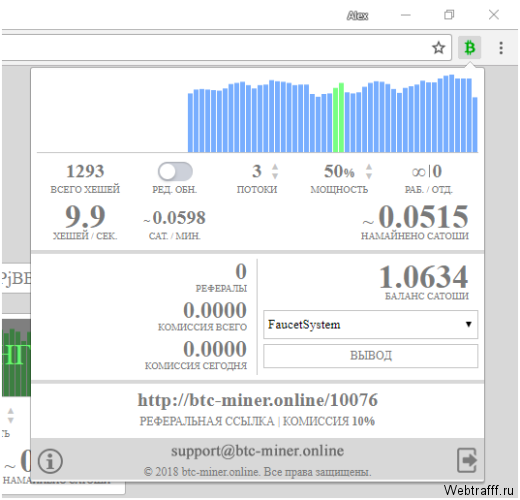
Task: Click the logout arrow icon
Action: tap(466, 460)
